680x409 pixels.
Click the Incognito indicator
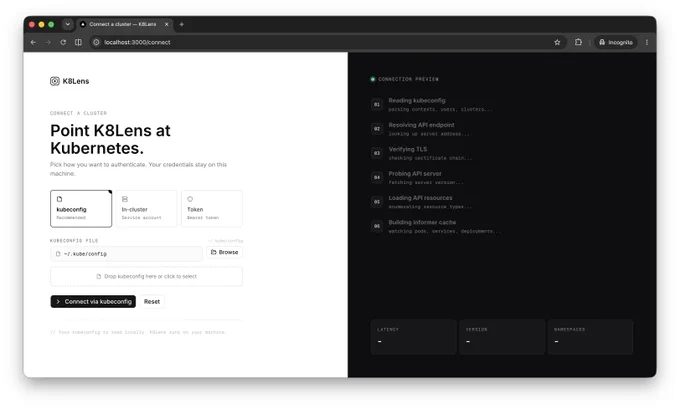616,42
